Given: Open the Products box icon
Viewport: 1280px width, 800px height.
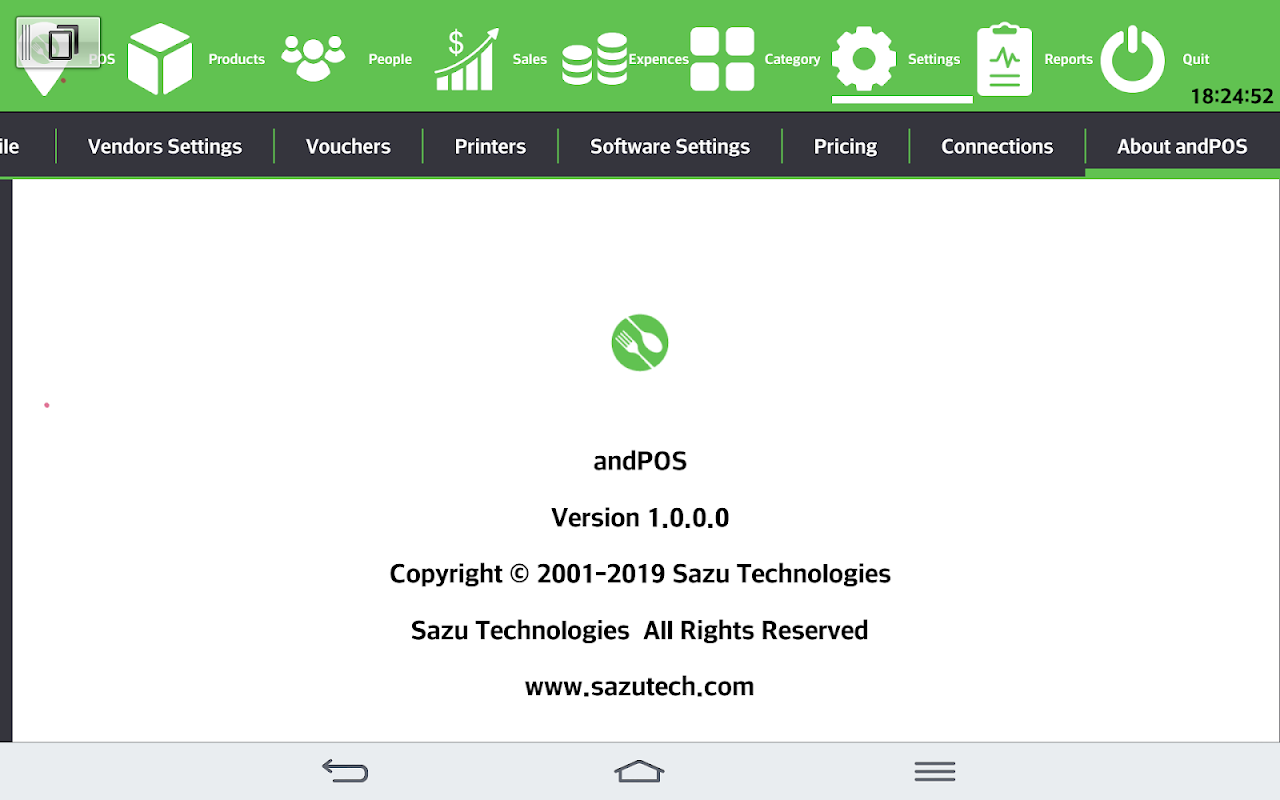Looking at the screenshot, I should tap(160, 60).
